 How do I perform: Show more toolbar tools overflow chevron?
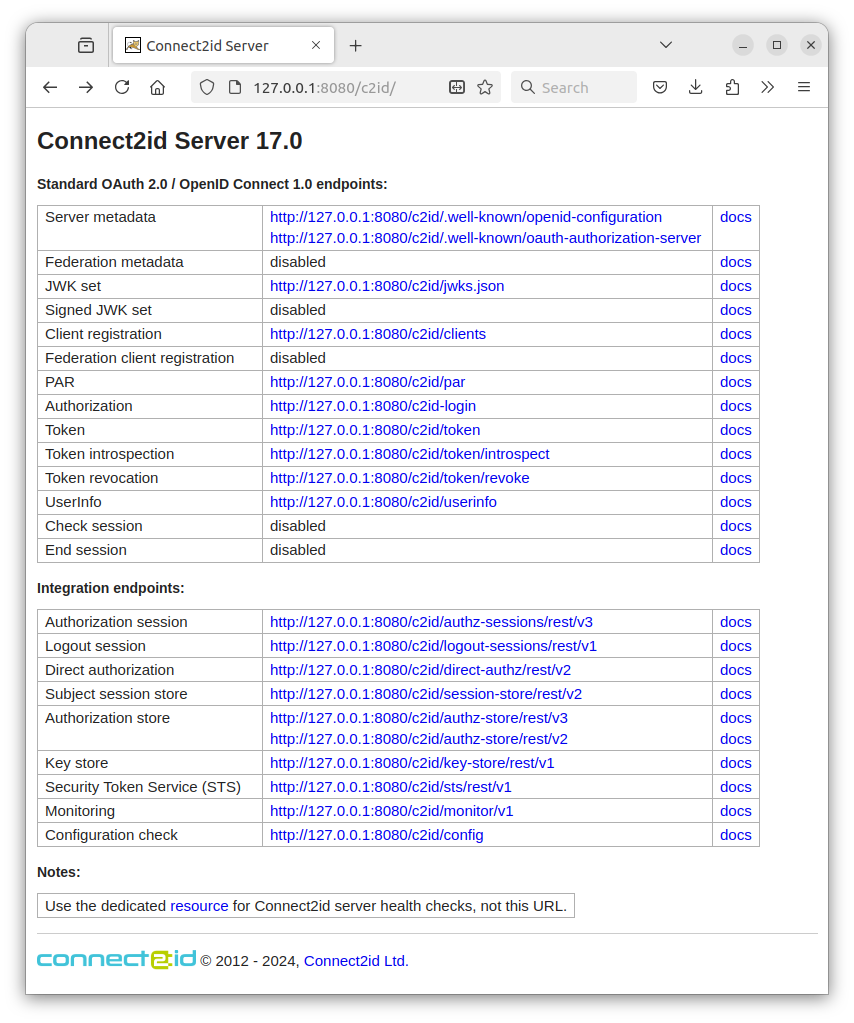[767, 87]
